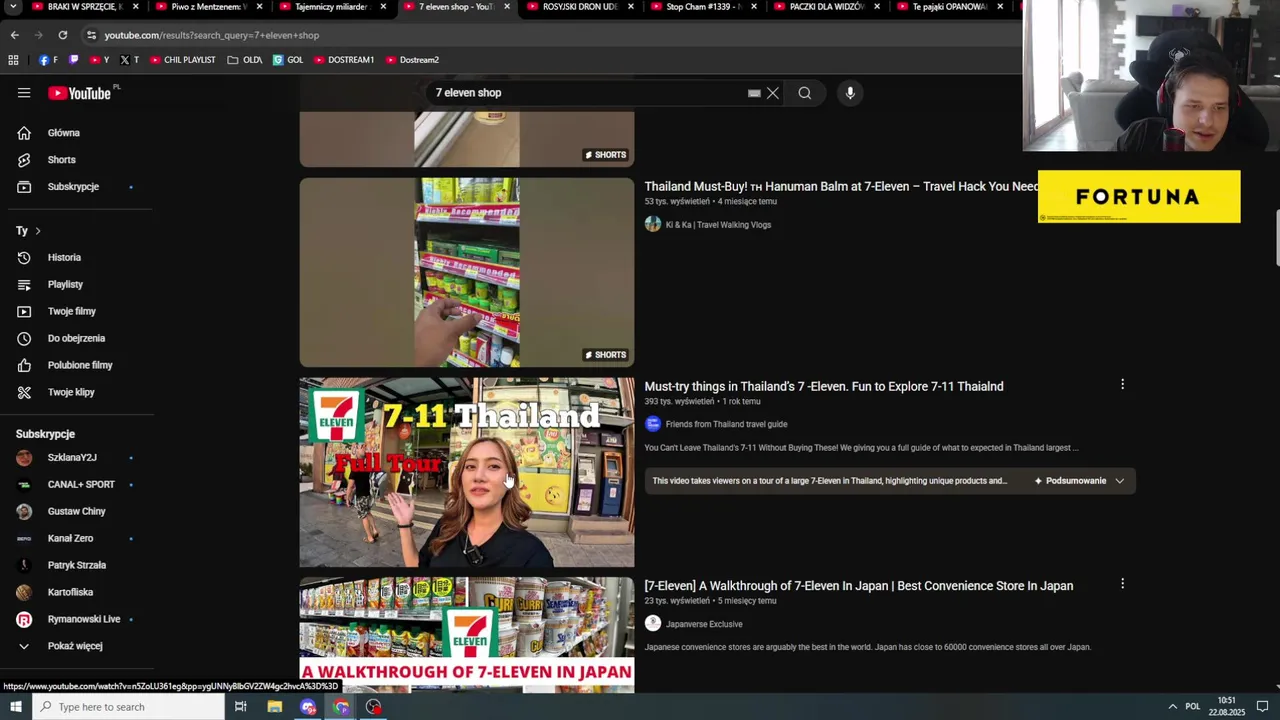Open 7-11 Thailand Full Tour thumbnail
1280x720 pixels.
[x=467, y=472]
